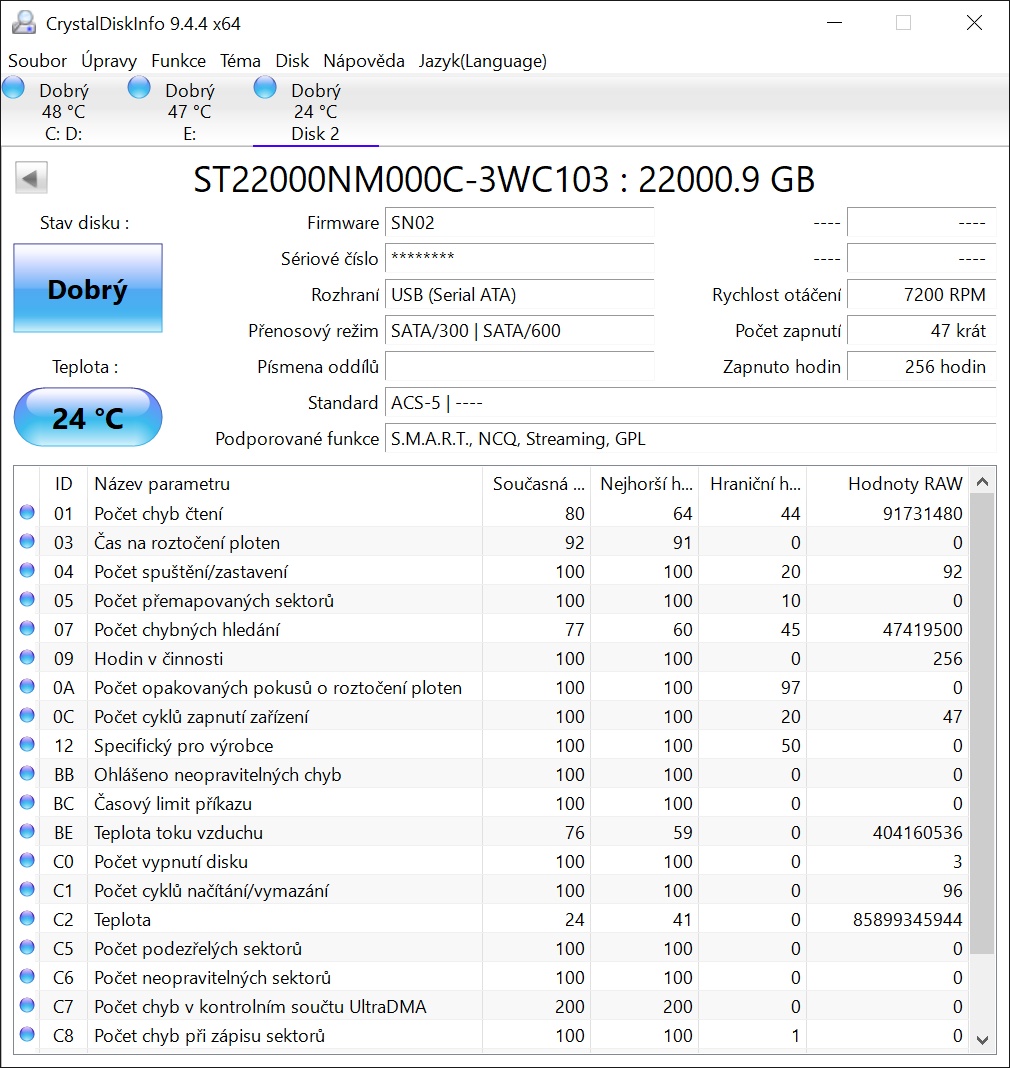Open the "Téma" menu
This screenshot has height=1068, width=1010.
click(x=241, y=61)
